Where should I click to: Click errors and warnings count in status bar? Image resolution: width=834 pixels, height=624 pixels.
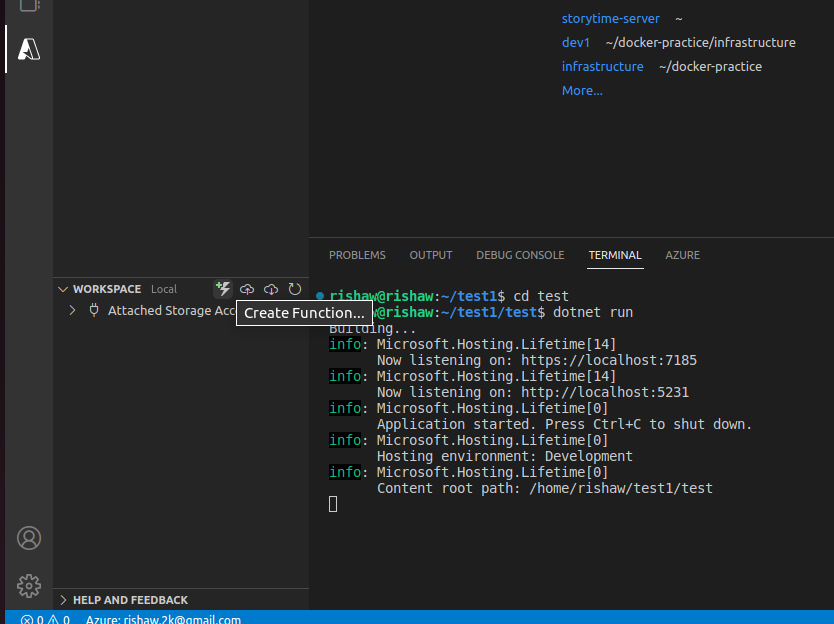[x=45, y=619]
